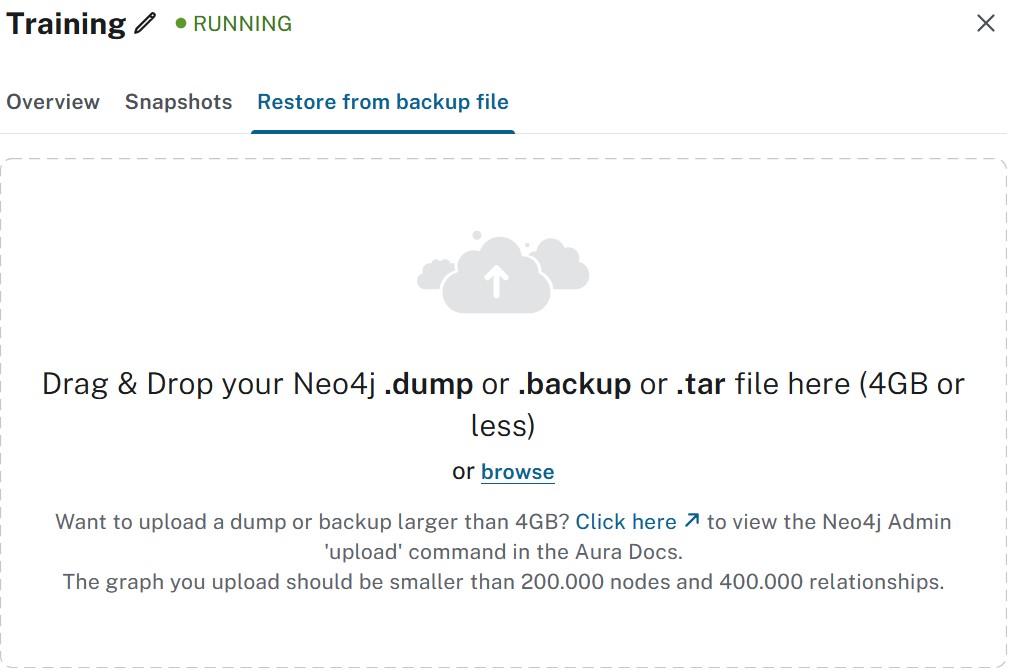Switch to the Overview tab
The height and width of the screenshot is (670, 1011).
(x=53, y=101)
